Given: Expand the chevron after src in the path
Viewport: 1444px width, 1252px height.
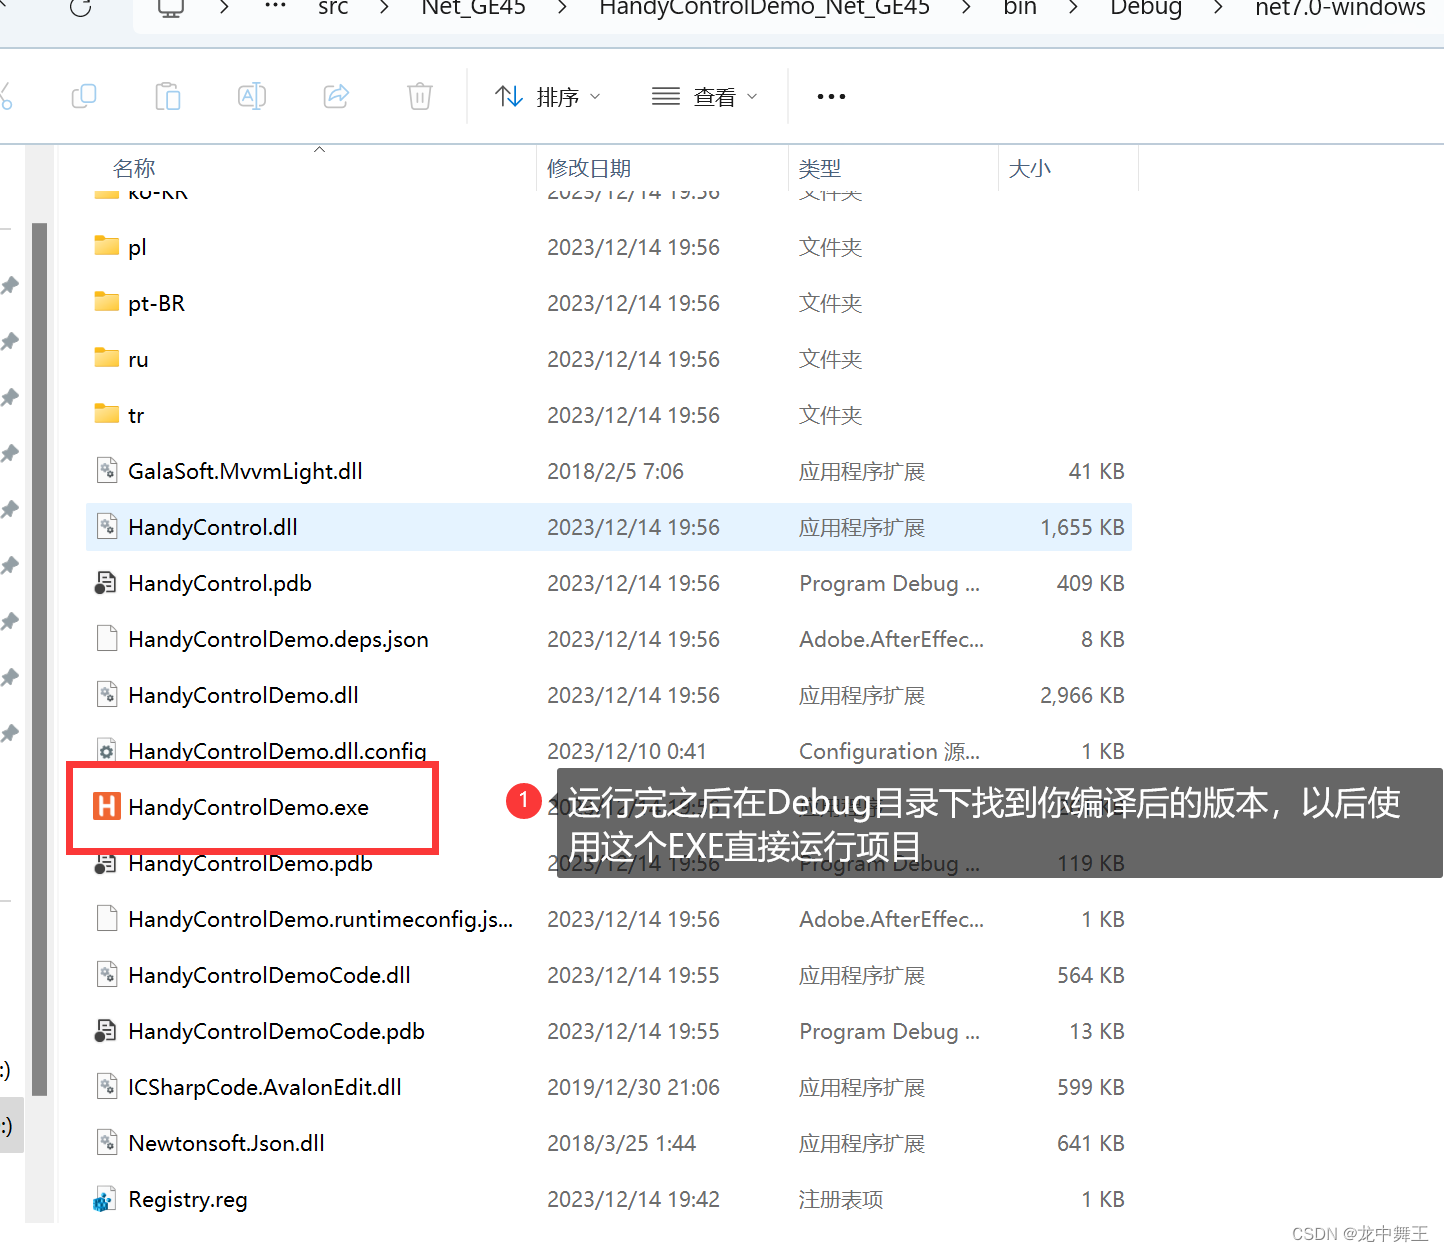Looking at the screenshot, I should click(x=384, y=8).
